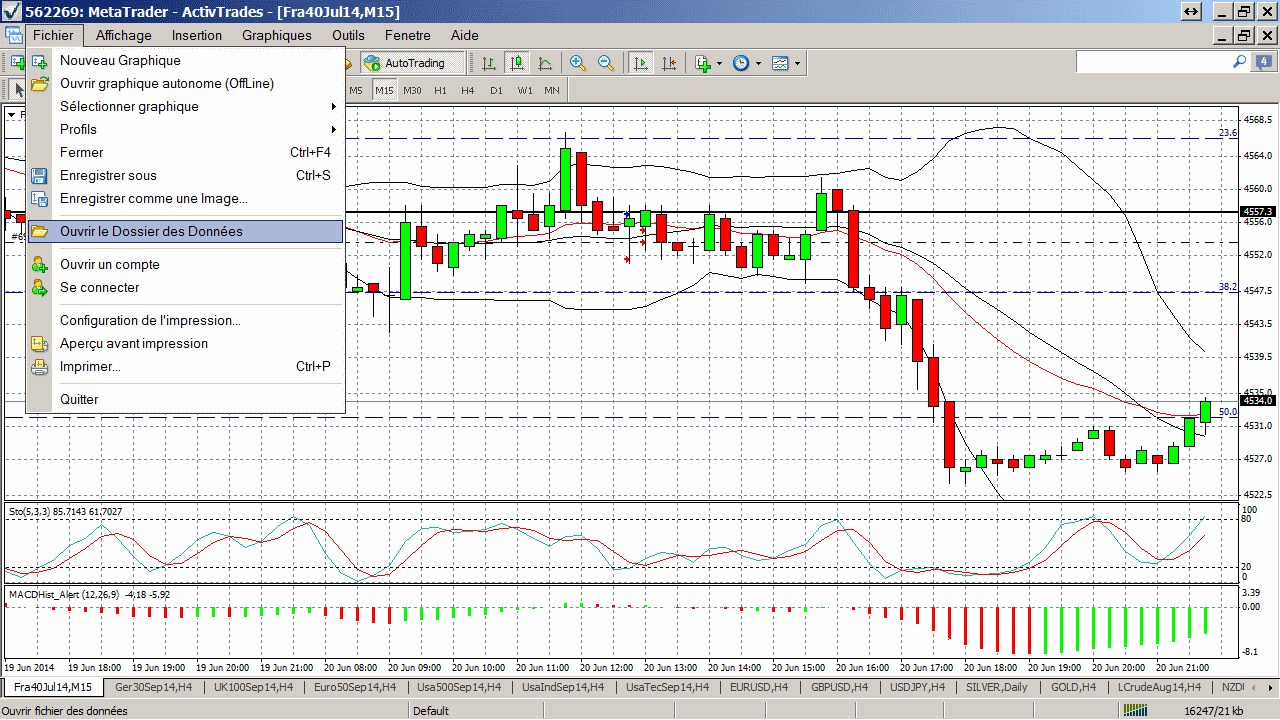The width and height of the screenshot is (1280, 720).
Task: Switch to the USDJPY,H4 chart tab
Action: pos(916,688)
